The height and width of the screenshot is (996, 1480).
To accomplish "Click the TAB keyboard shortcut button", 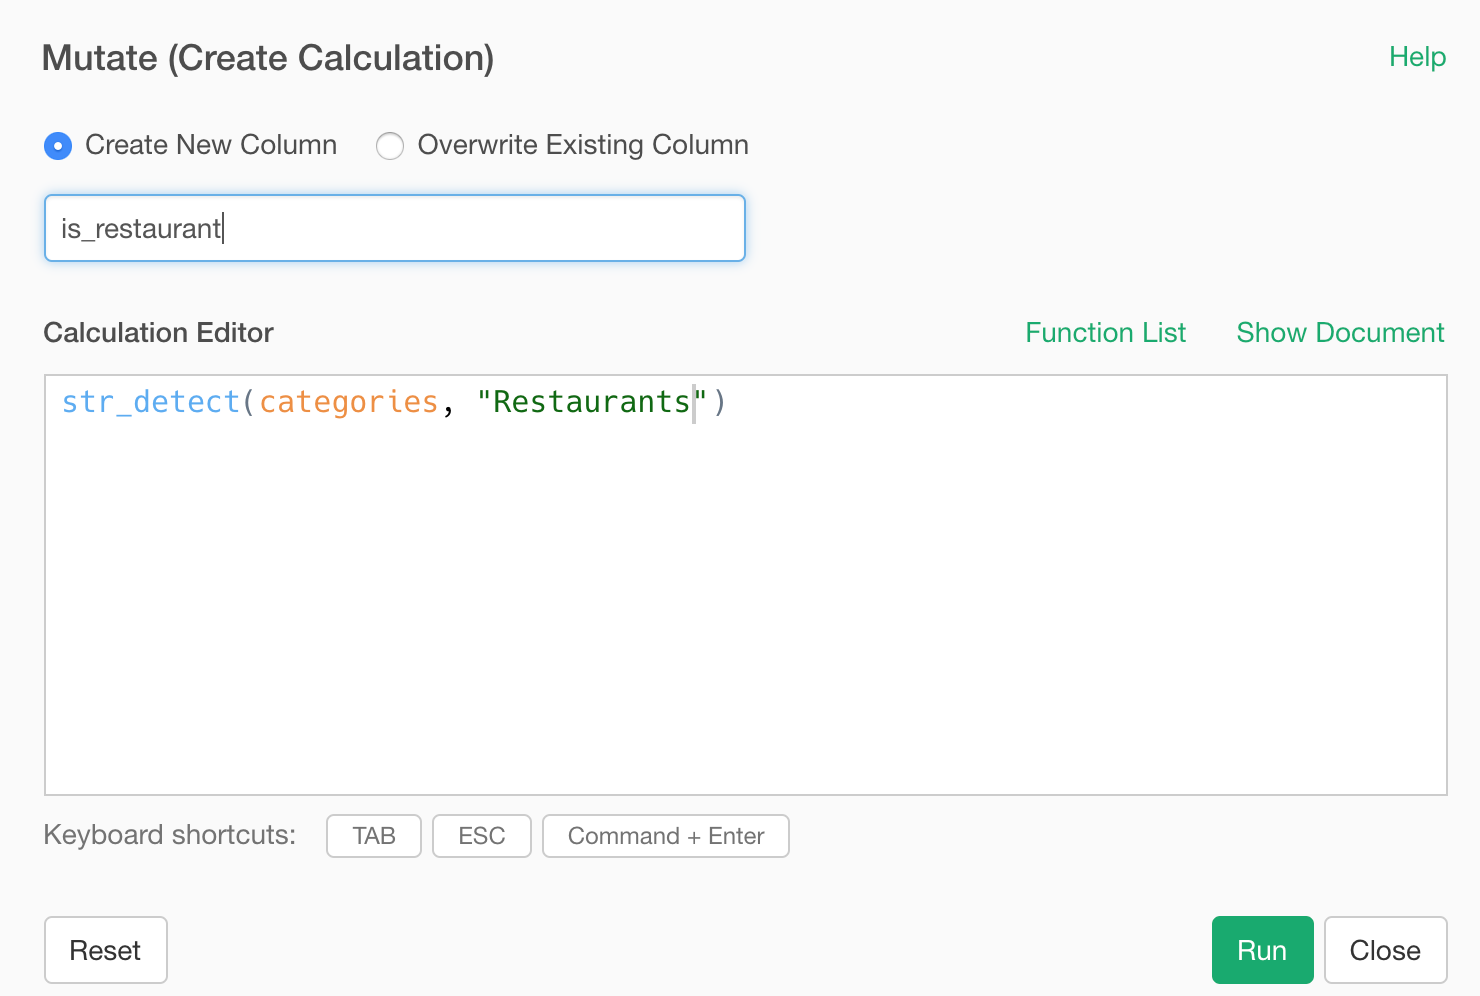I will pos(374,836).
